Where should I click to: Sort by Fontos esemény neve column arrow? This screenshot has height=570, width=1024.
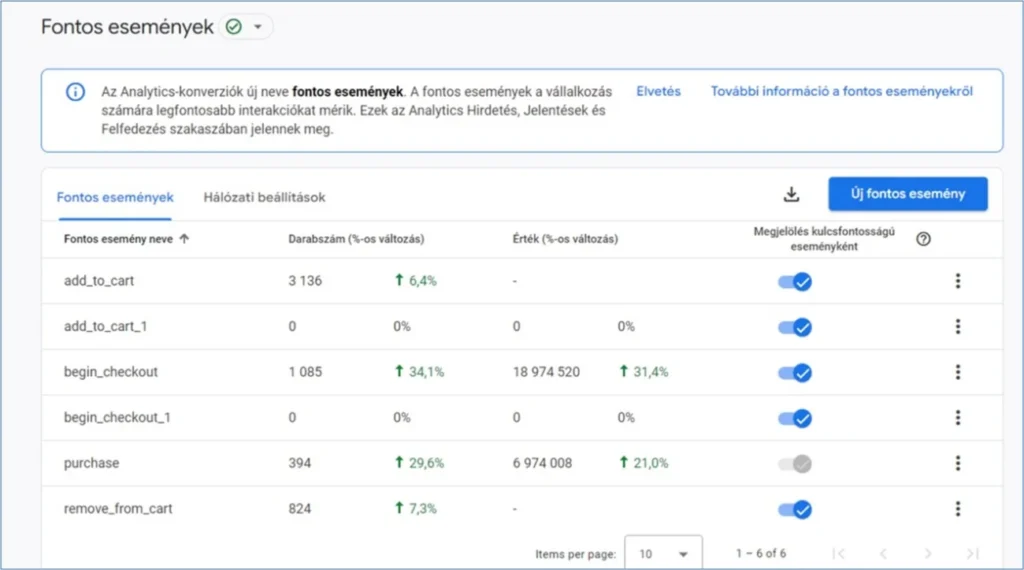(184, 239)
